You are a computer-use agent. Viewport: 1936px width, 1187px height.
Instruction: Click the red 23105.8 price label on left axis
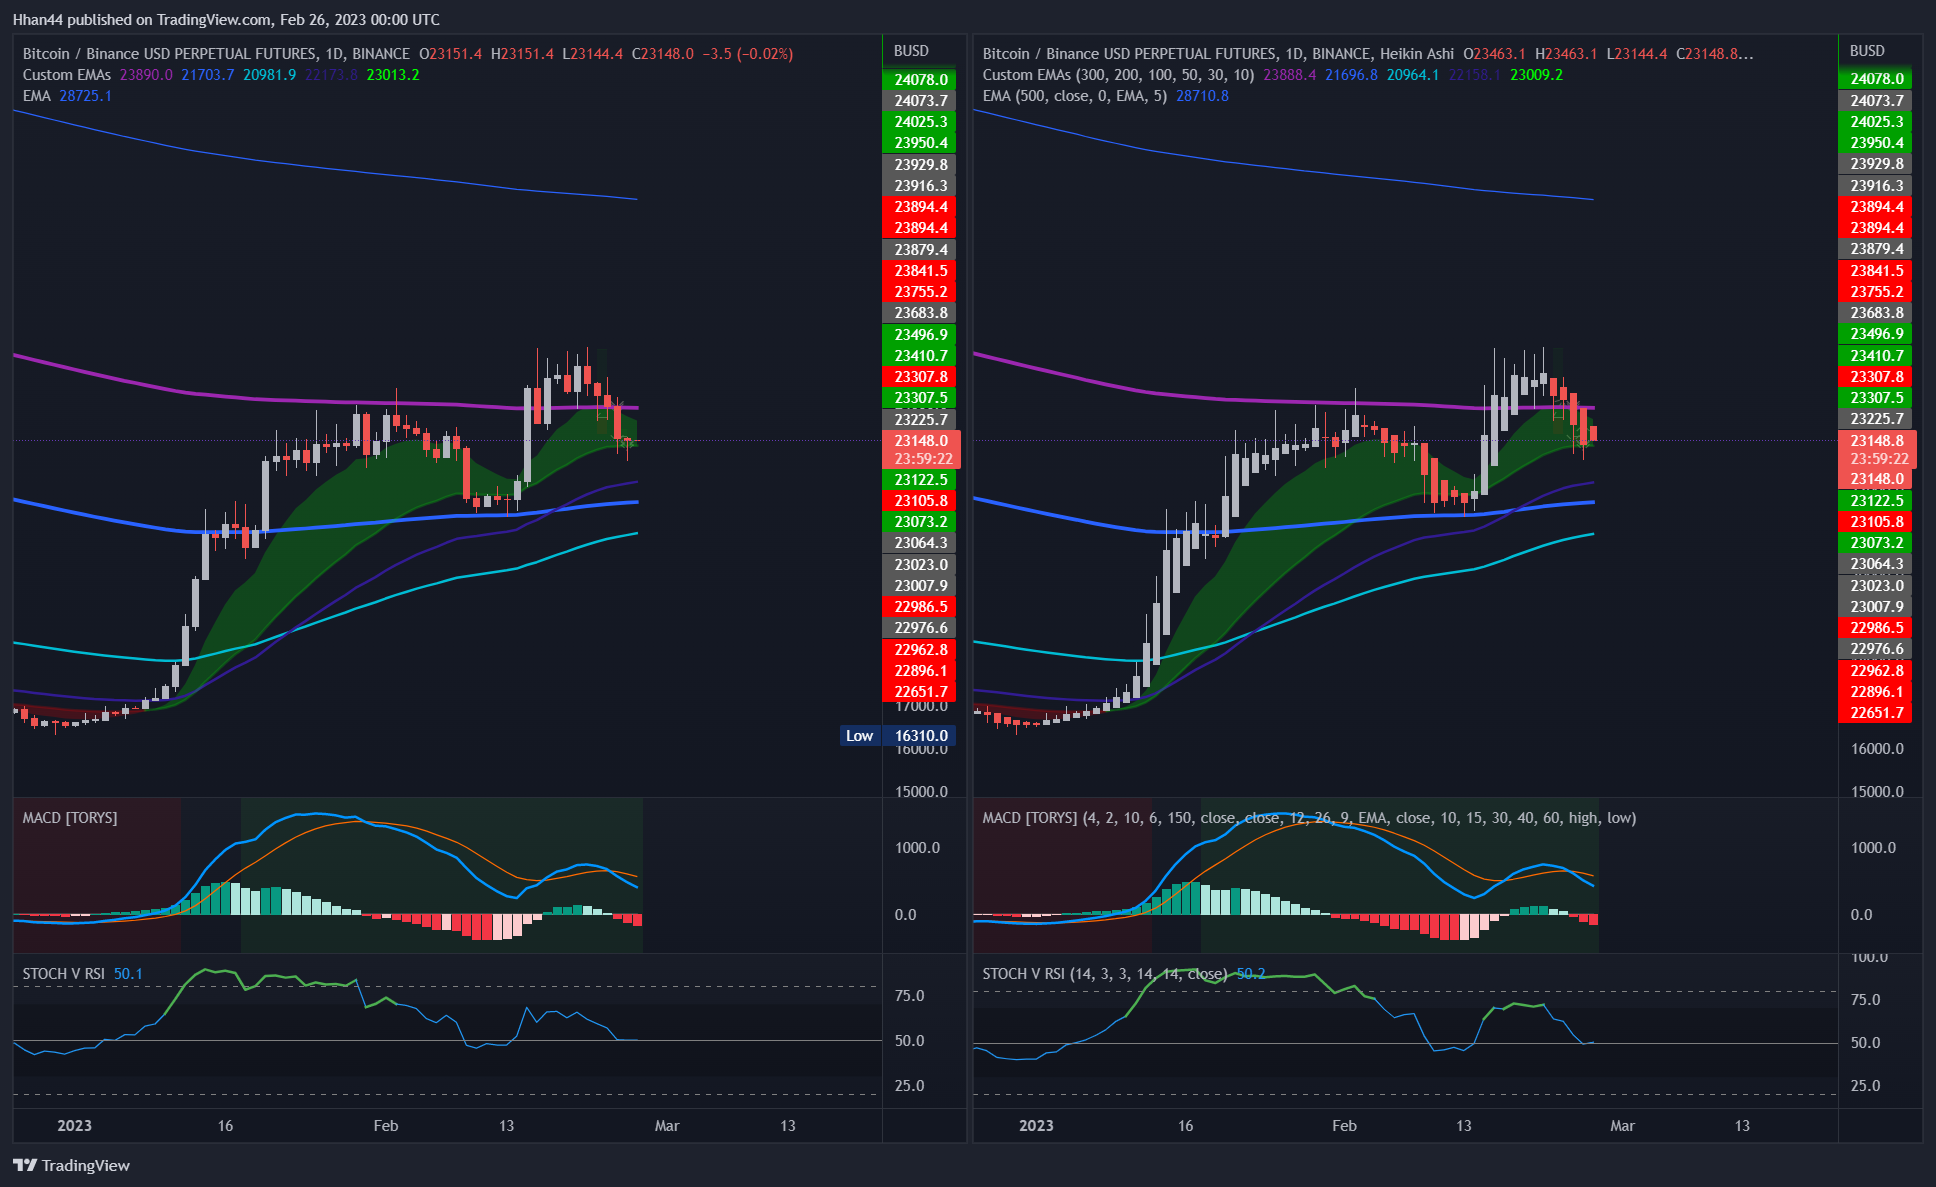click(920, 501)
